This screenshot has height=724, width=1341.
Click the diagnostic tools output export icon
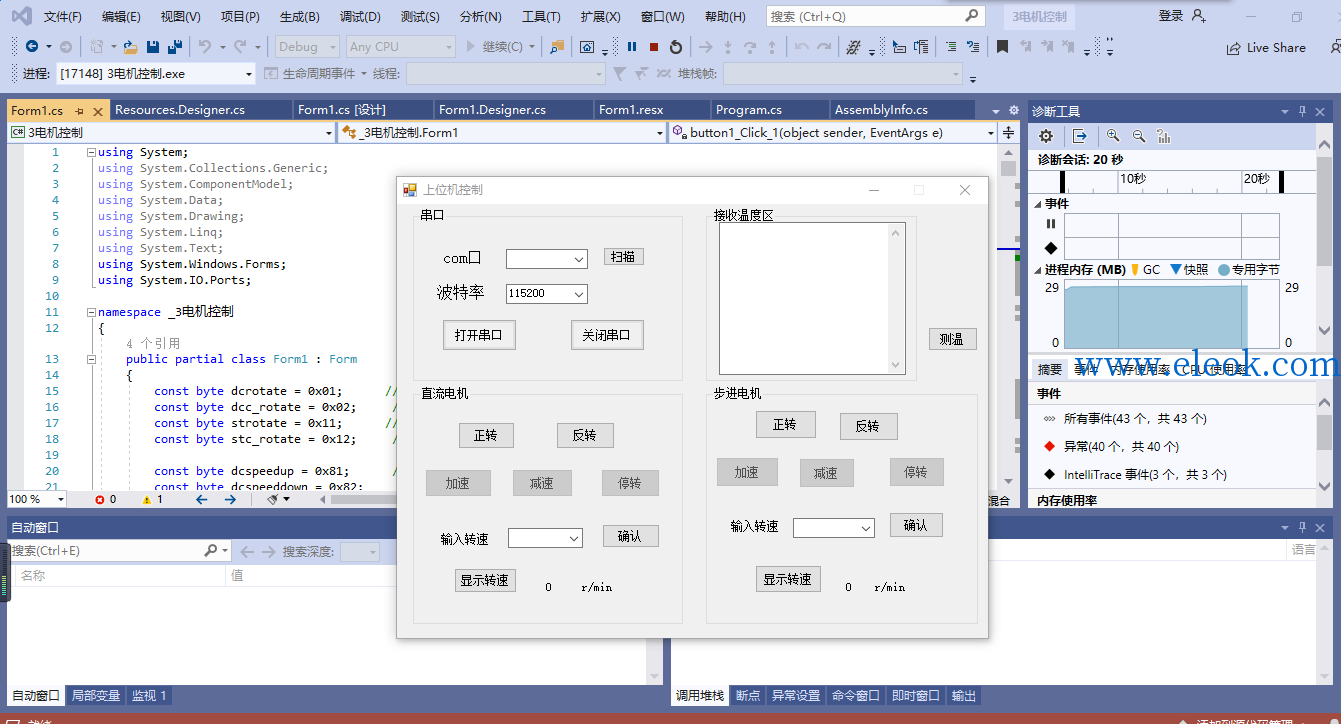tap(1080, 136)
